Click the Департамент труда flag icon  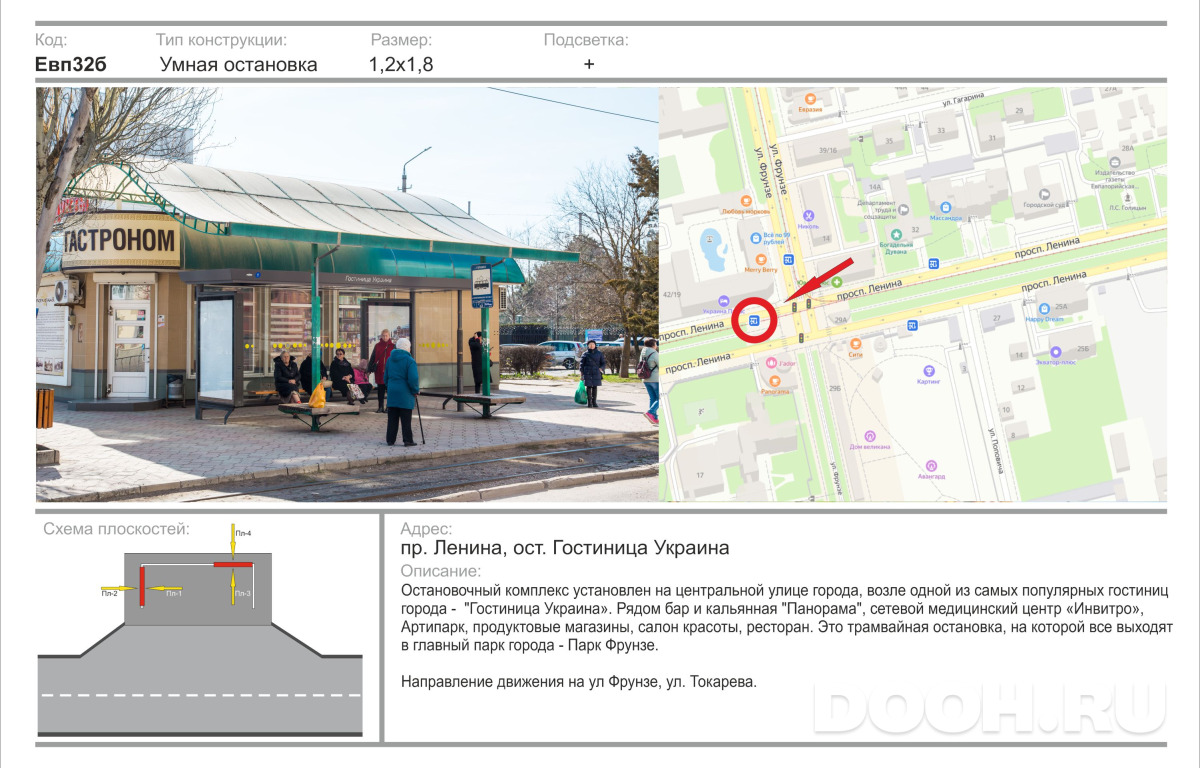click(x=903, y=210)
